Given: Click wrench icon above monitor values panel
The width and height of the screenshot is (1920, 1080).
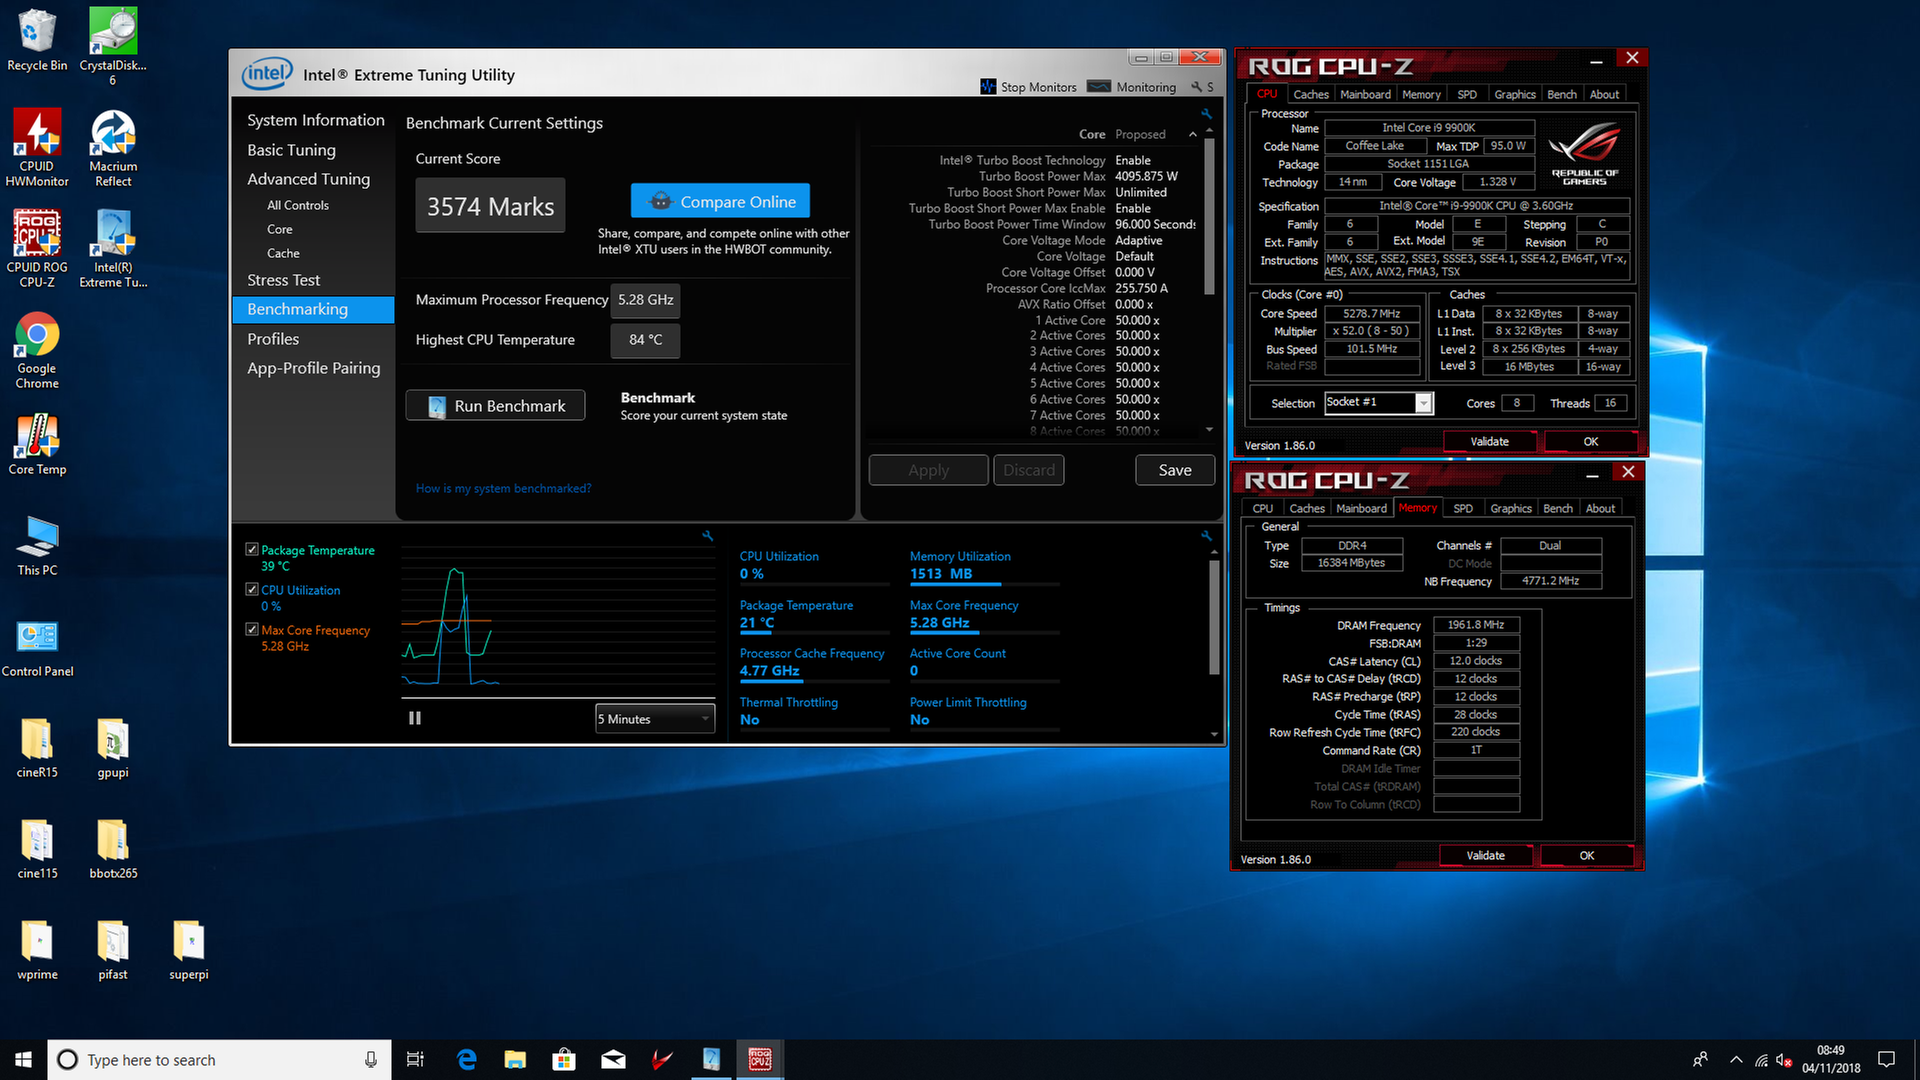Looking at the screenshot, I should (1206, 536).
